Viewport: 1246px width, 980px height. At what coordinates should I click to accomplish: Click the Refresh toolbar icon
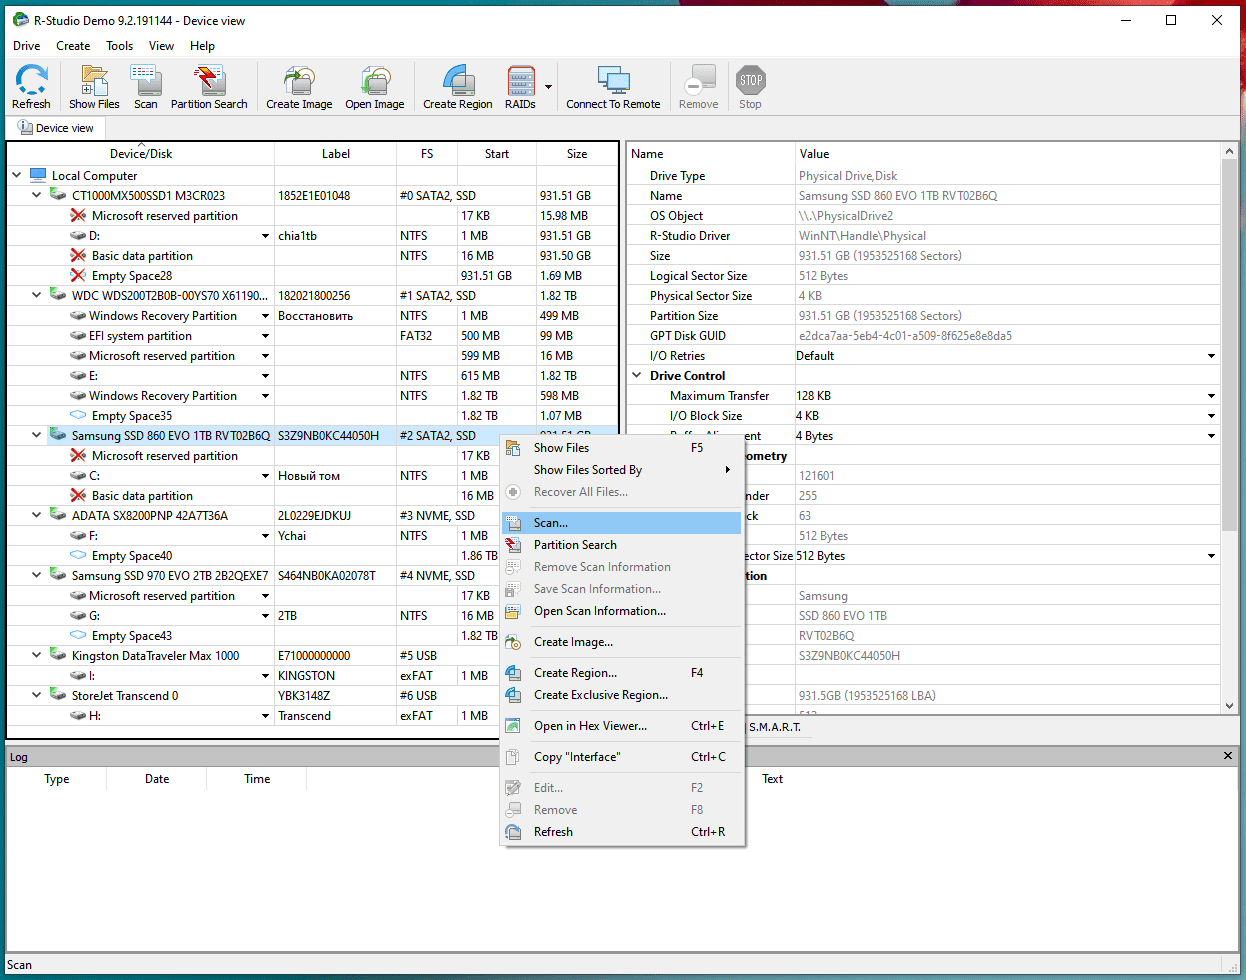31,87
